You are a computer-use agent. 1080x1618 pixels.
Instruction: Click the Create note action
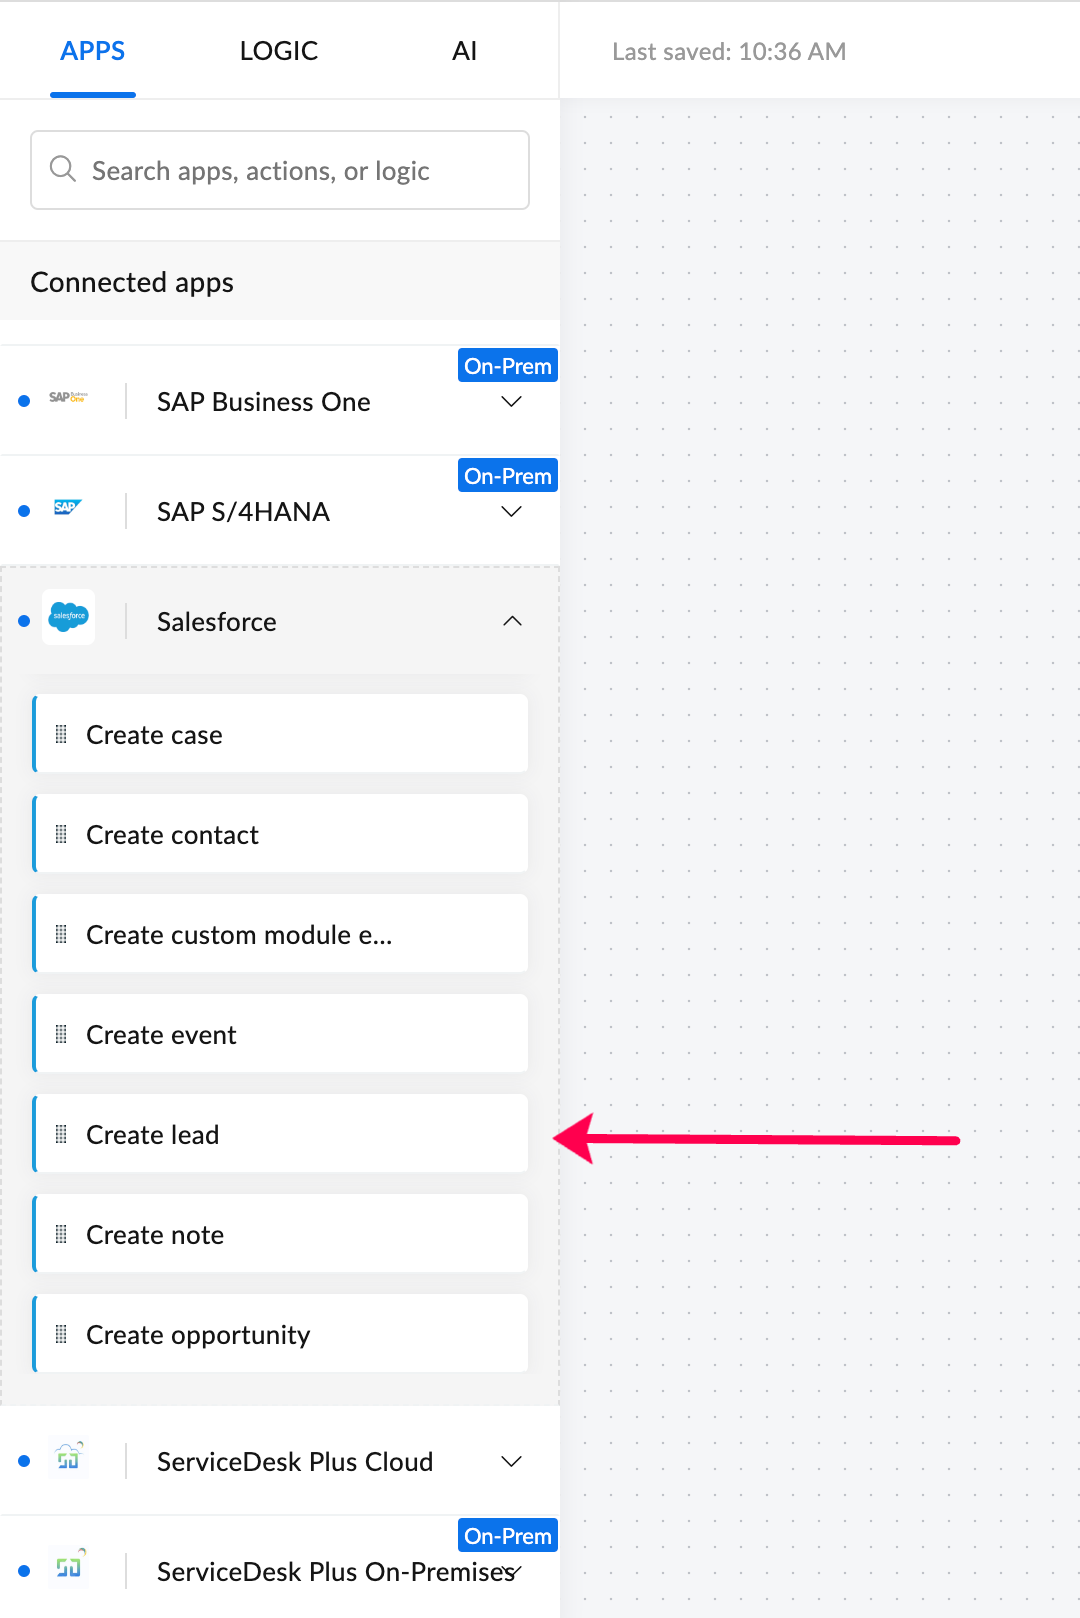tap(281, 1234)
